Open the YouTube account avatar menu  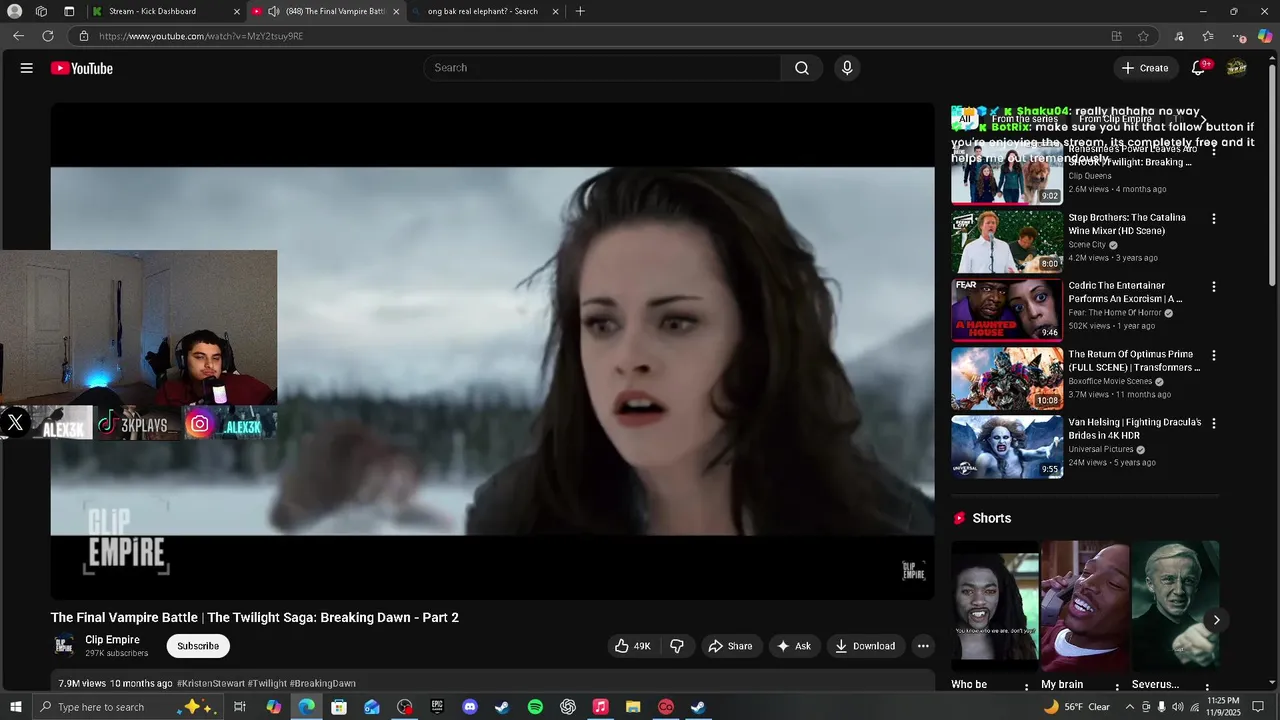[x=1237, y=68]
